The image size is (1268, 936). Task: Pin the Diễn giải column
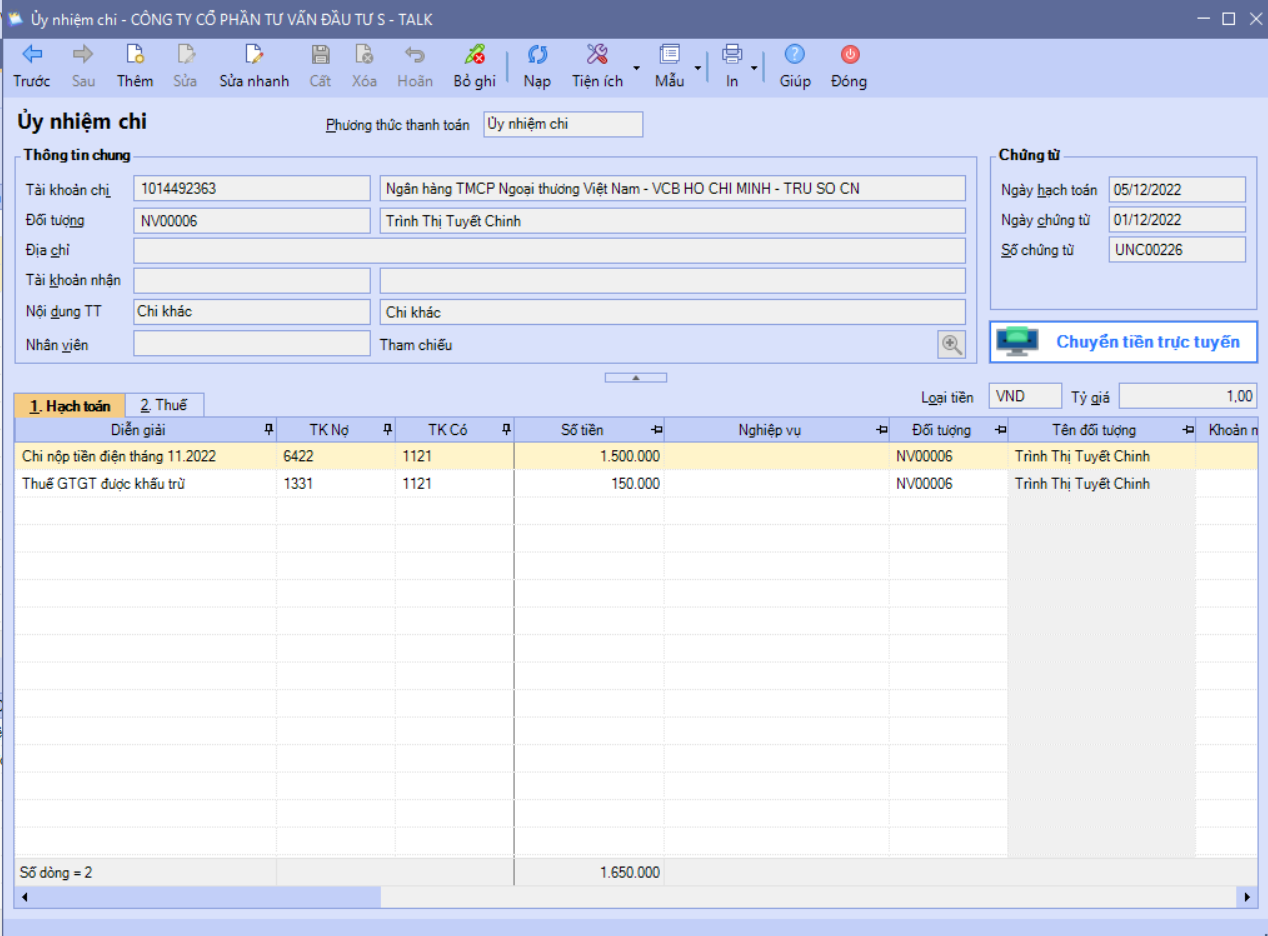pyautogui.click(x=267, y=430)
